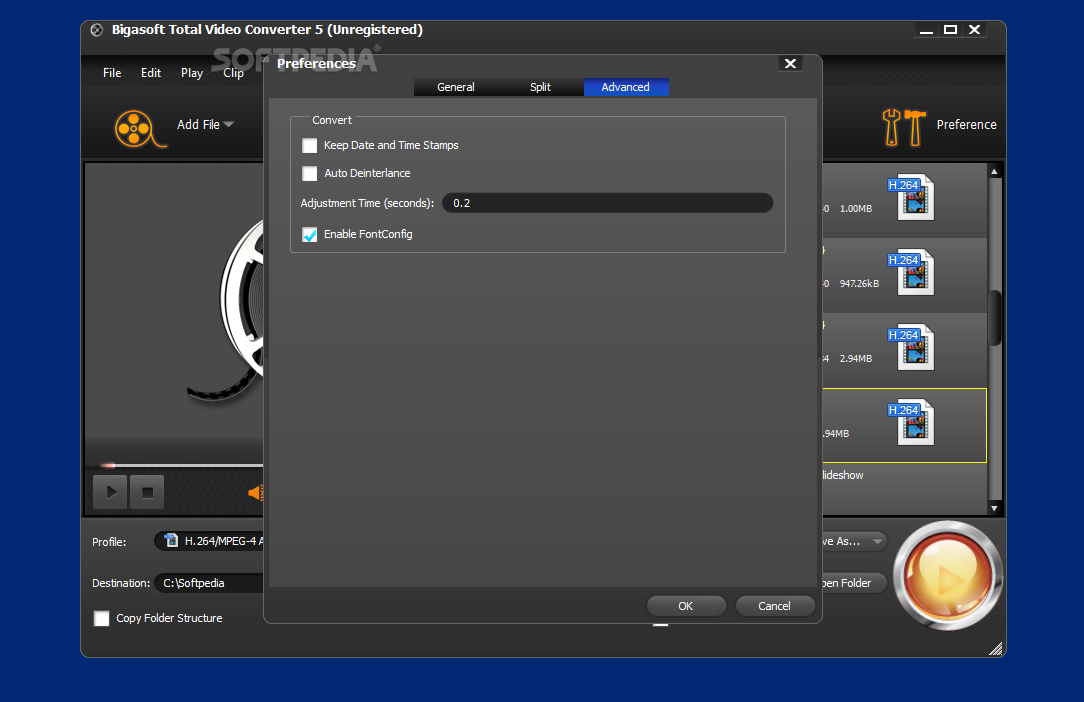Maximize the Bigasoft main window
The width and height of the screenshot is (1084, 702).
pyautogui.click(x=951, y=30)
